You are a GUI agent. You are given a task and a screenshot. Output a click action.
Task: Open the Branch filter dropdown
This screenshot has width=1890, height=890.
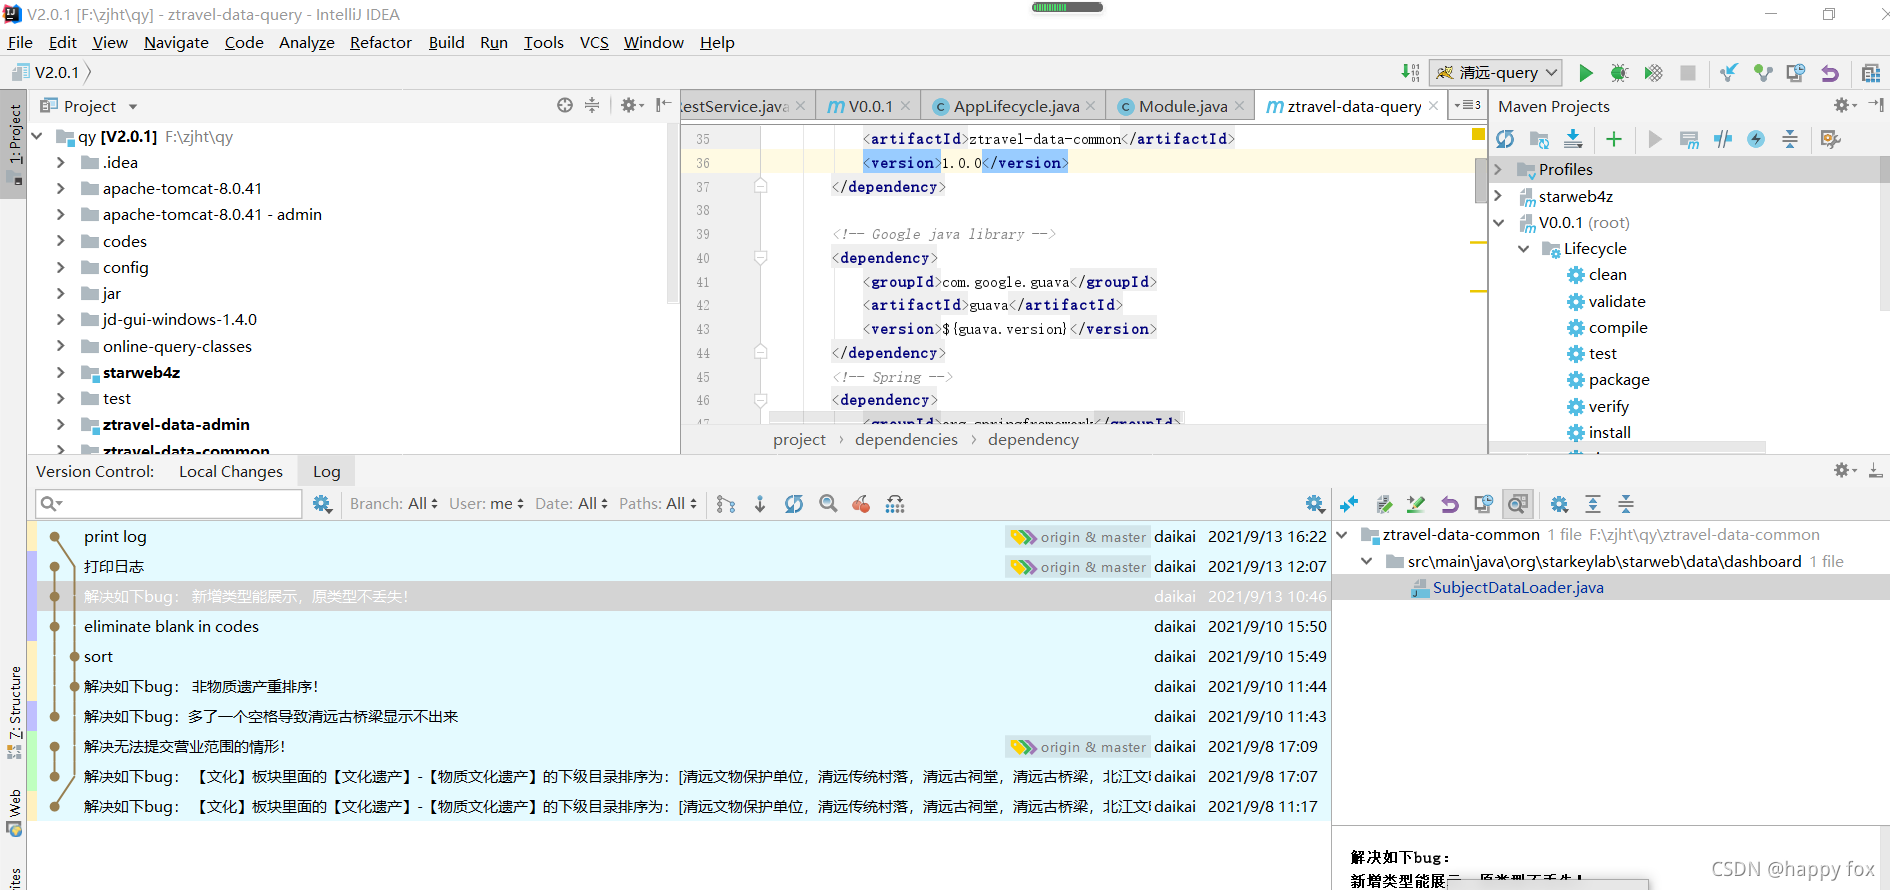tap(394, 504)
